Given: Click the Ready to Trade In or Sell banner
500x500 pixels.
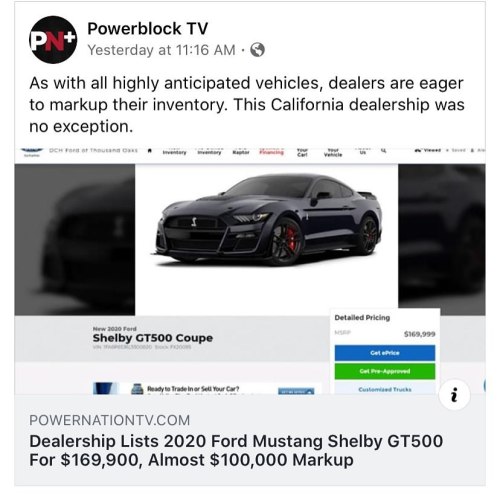Looking at the screenshot, I should coord(207,389).
